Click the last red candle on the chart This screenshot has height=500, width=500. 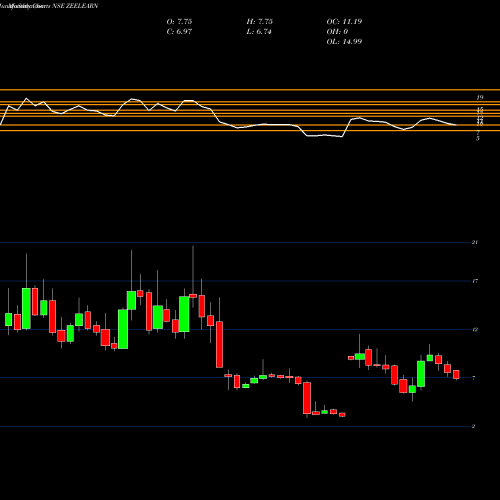(x=456, y=374)
